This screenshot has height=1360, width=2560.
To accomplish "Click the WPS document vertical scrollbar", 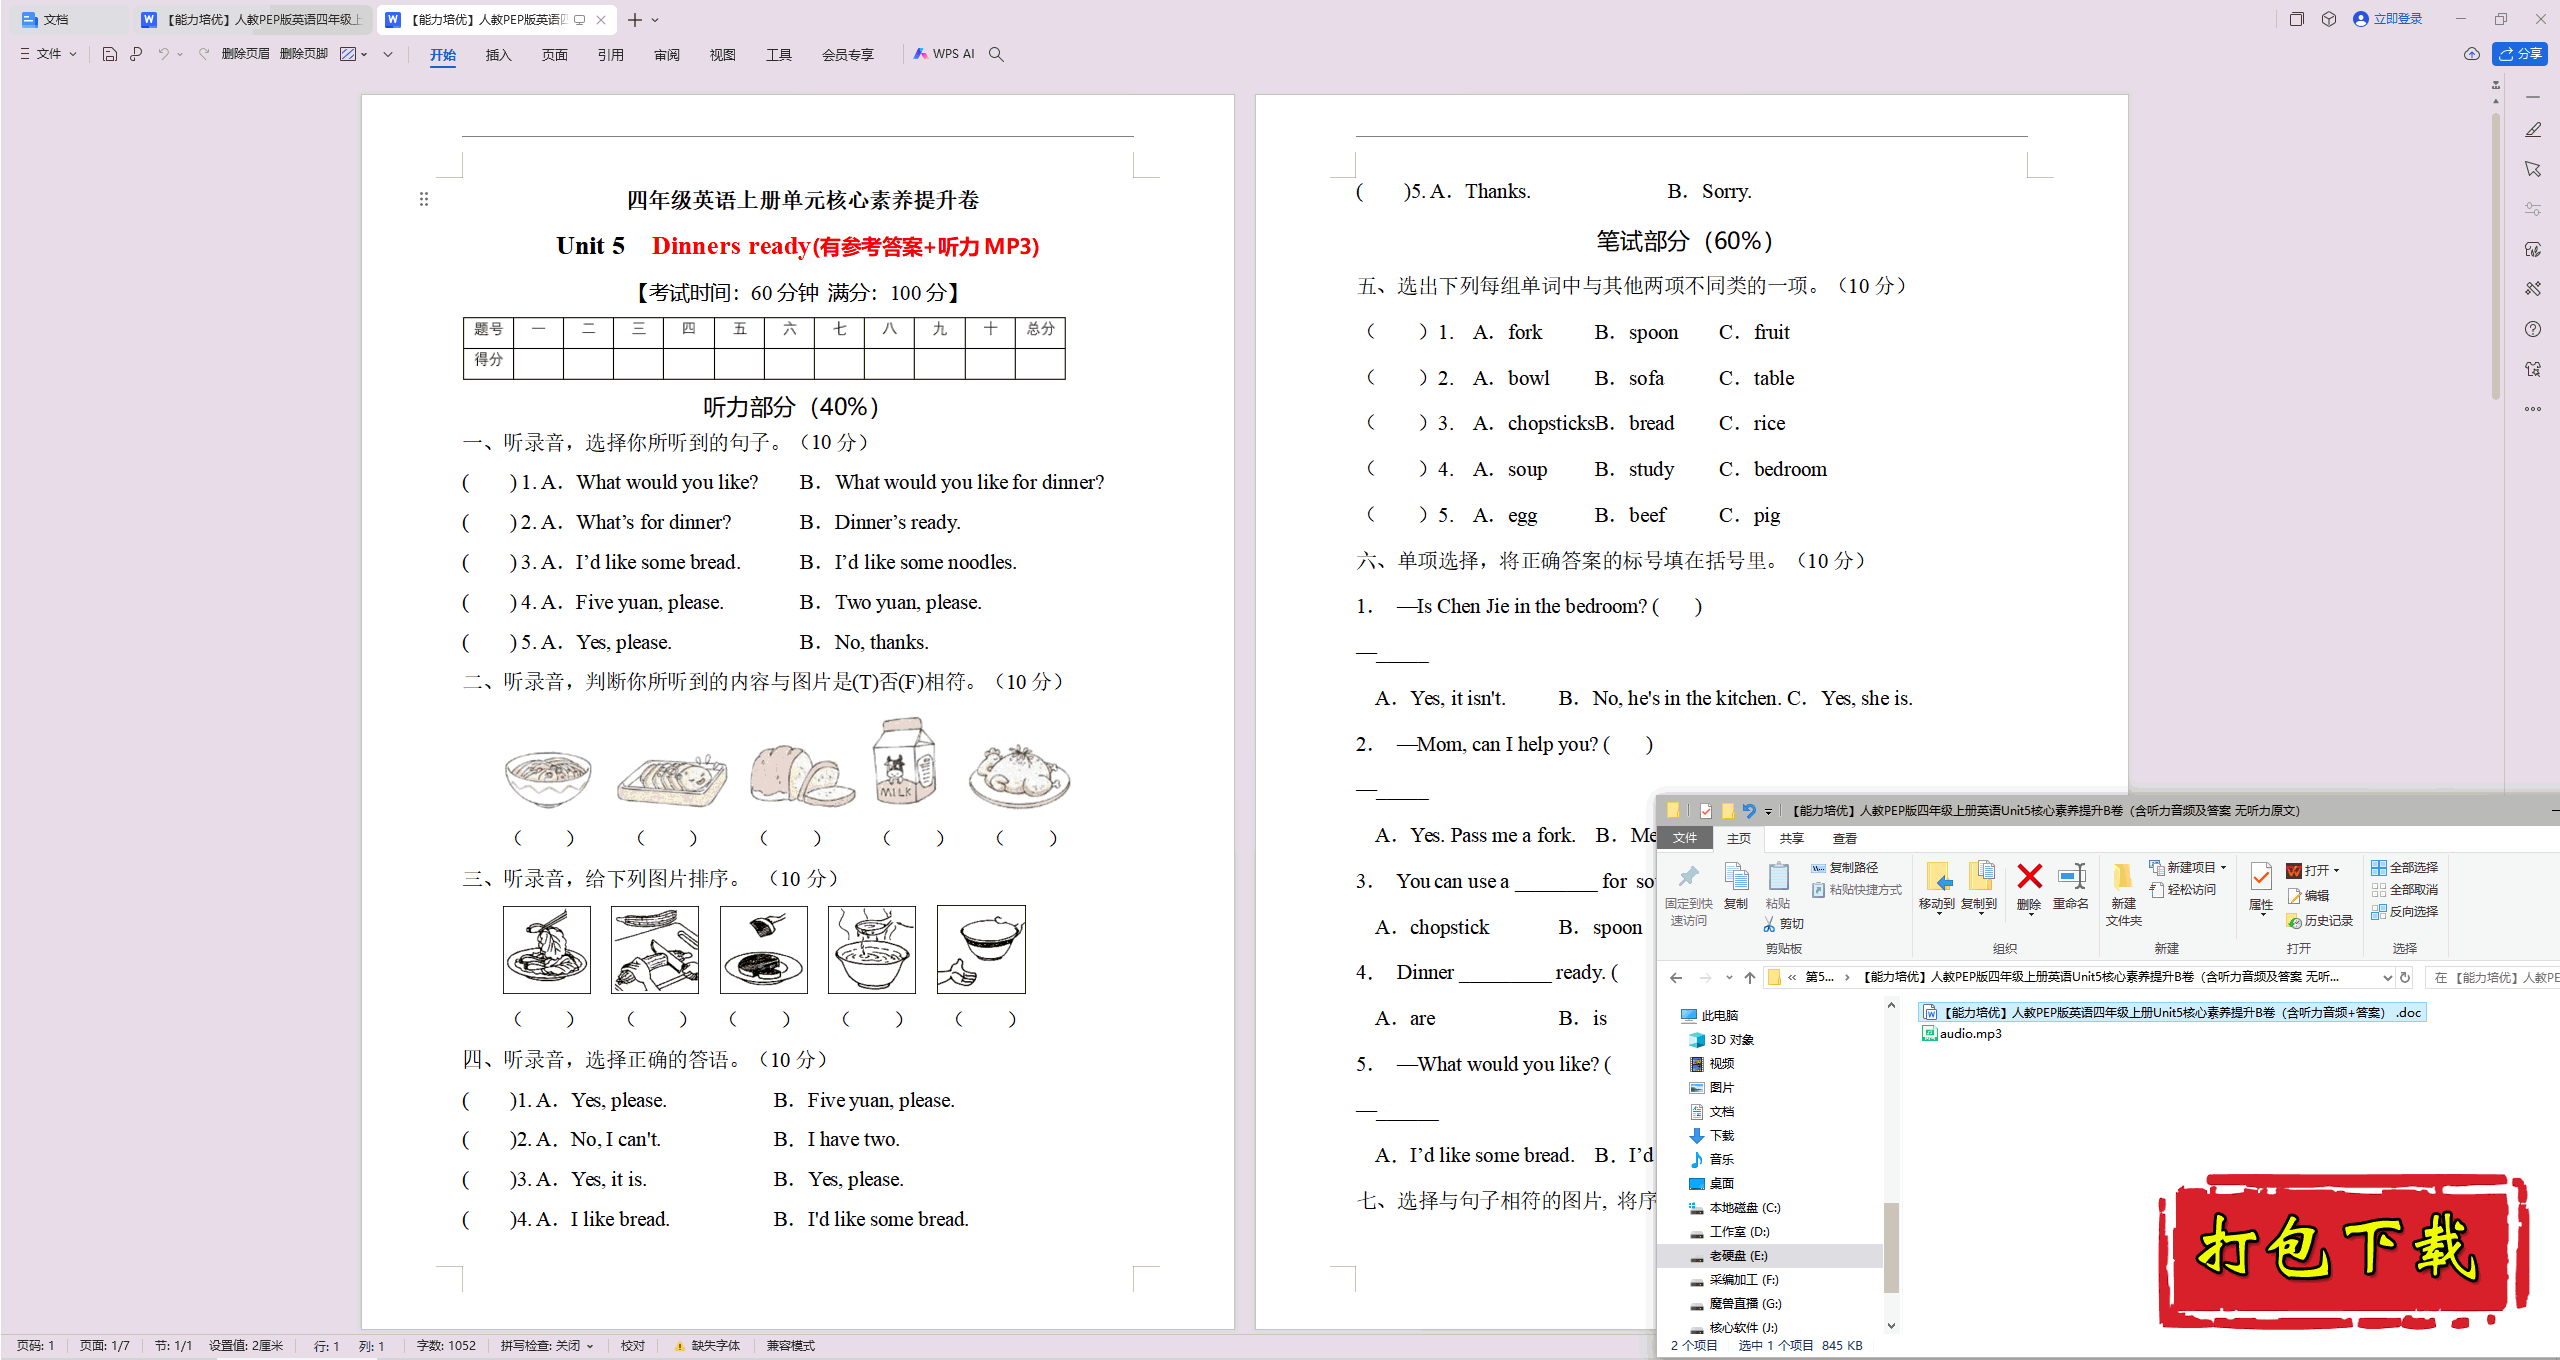I will coord(2496,255).
